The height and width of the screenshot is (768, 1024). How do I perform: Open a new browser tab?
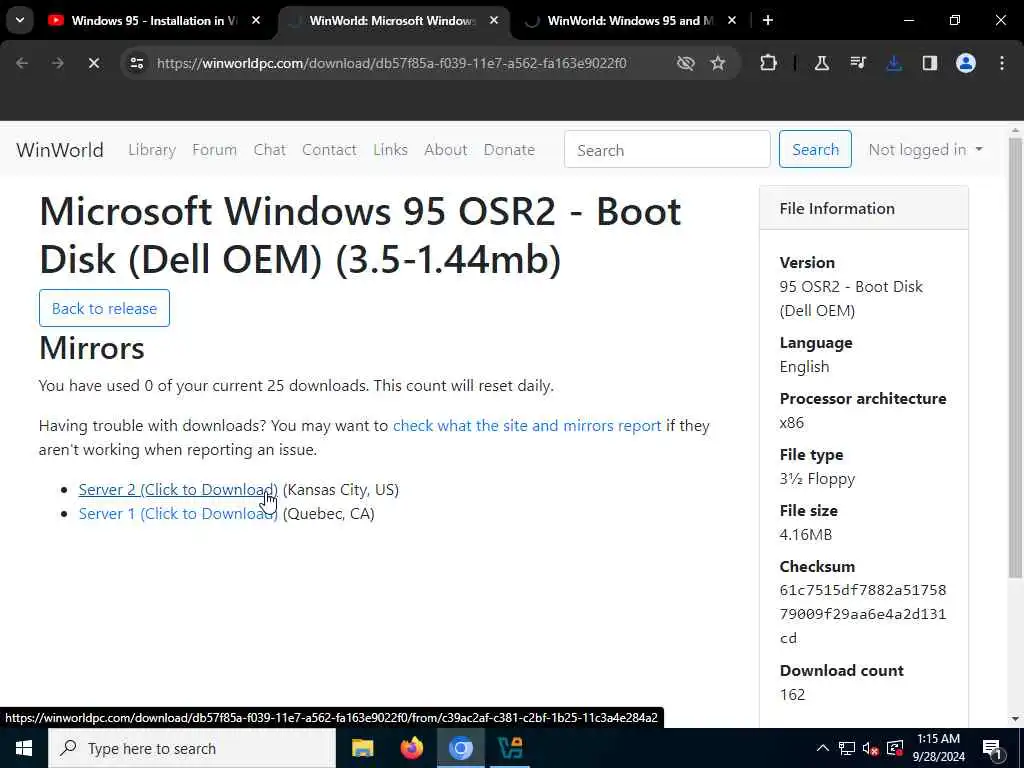coord(768,21)
